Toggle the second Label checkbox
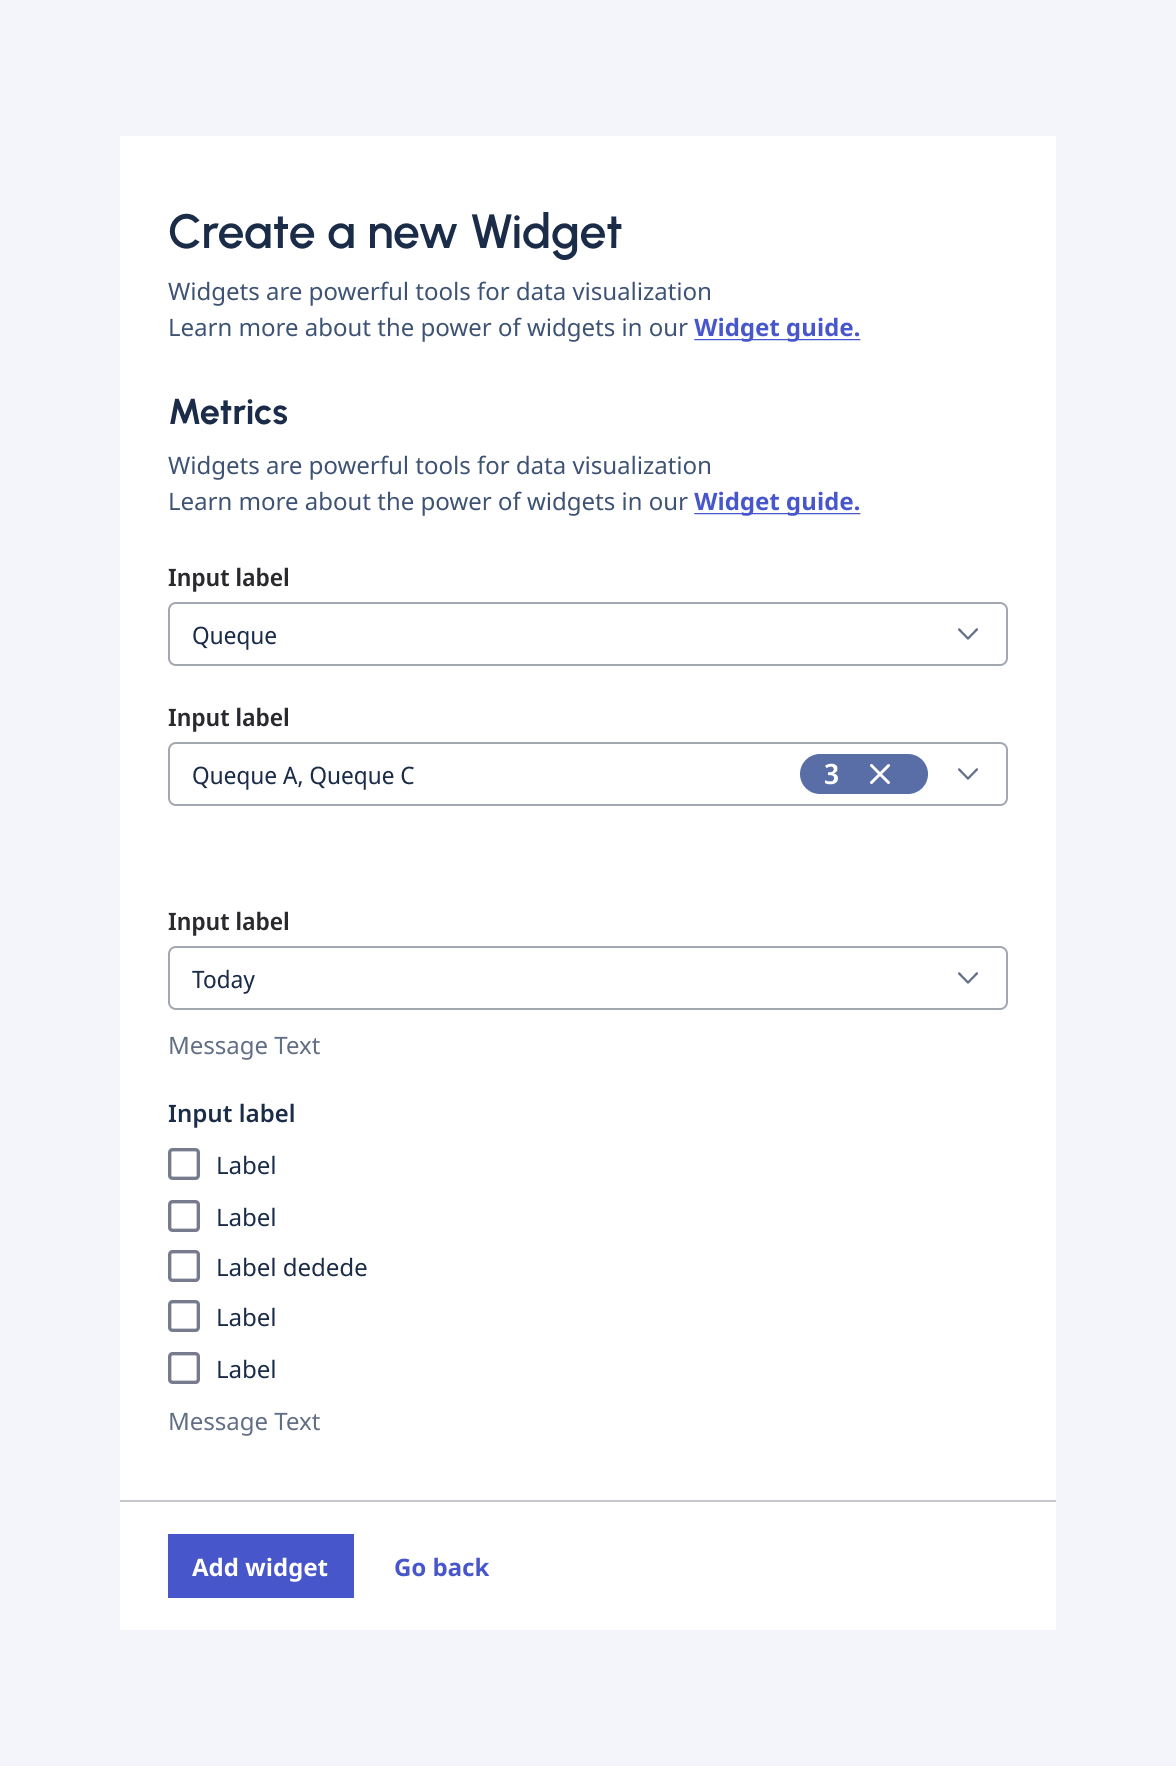 click(184, 1216)
